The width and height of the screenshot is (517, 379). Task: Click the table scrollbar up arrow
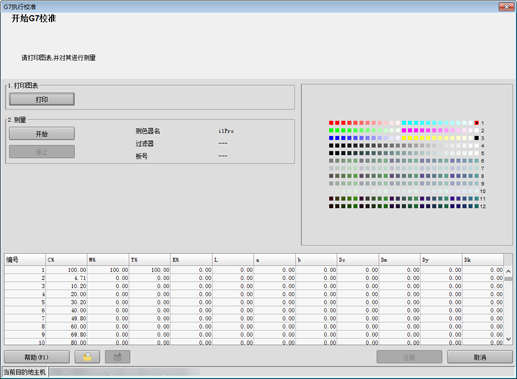pos(508,271)
